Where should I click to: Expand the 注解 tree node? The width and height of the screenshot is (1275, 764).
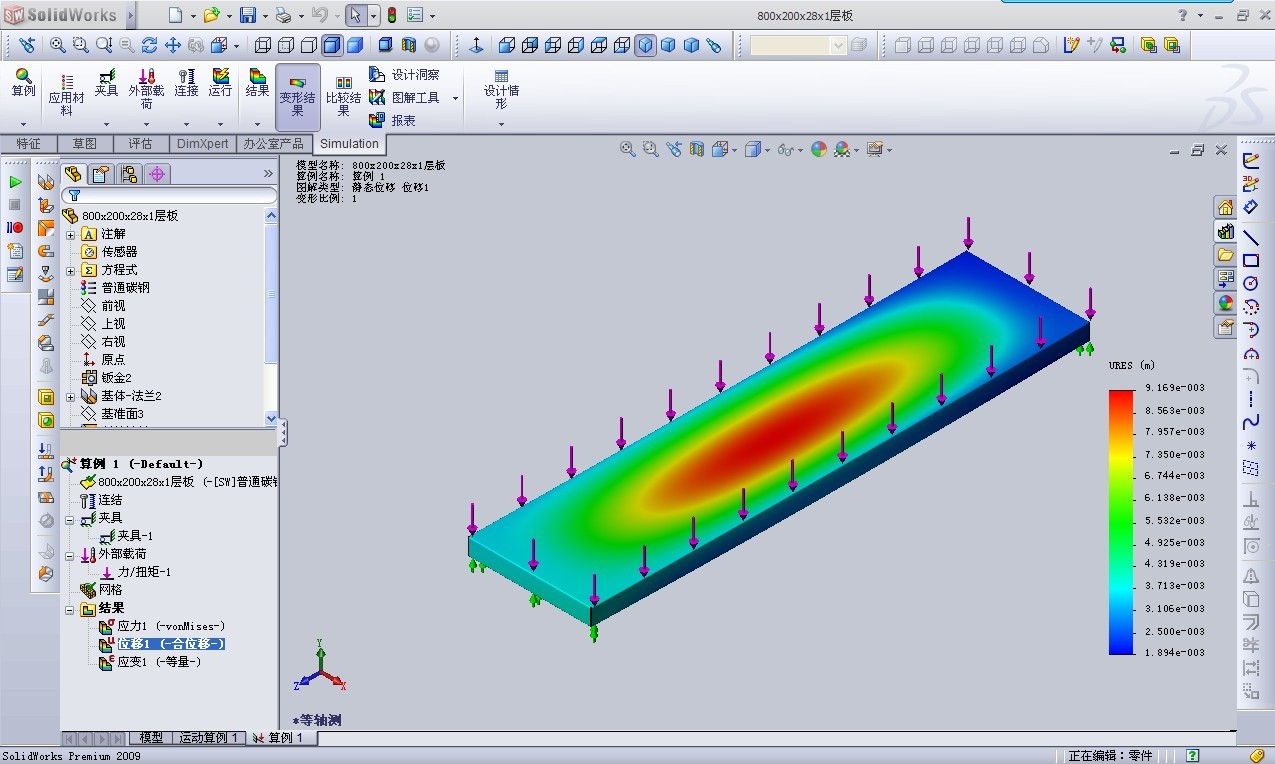pyautogui.click(x=71, y=234)
